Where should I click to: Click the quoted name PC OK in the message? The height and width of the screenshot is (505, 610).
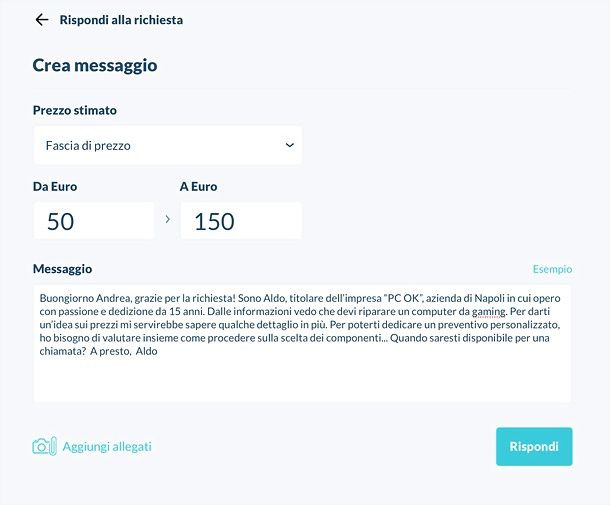[x=403, y=298]
